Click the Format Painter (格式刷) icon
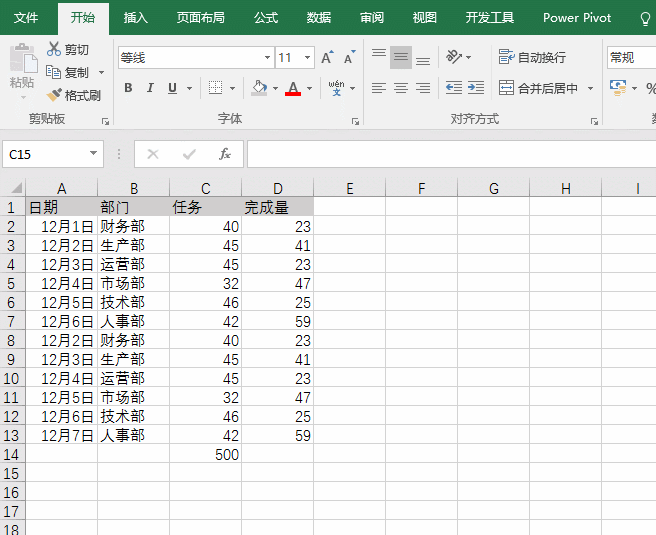 pos(54,95)
